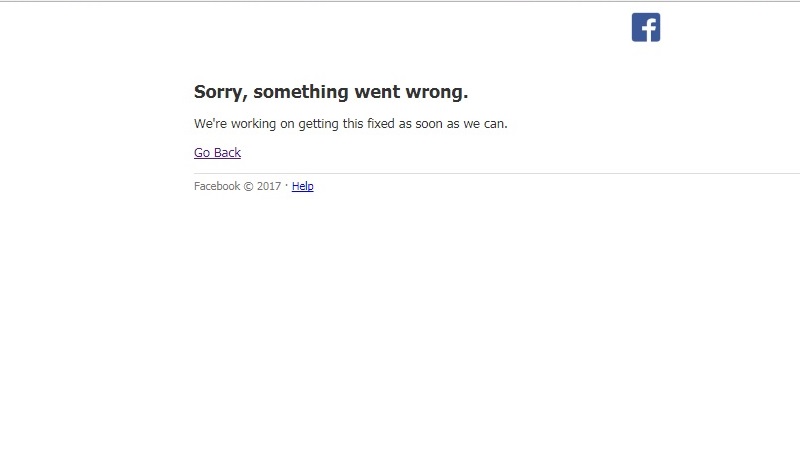
Task: Click the word "Sorry" in the heading
Action: coord(221,92)
